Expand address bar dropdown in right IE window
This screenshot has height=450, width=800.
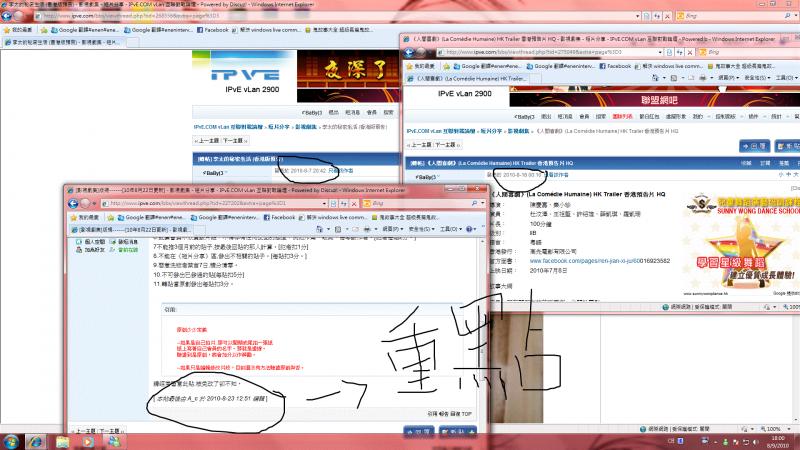(660, 53)
